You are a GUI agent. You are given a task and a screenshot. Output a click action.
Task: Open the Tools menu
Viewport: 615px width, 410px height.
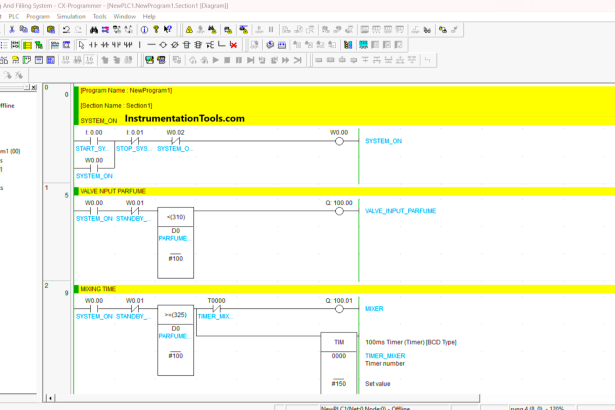coord(99,16)
